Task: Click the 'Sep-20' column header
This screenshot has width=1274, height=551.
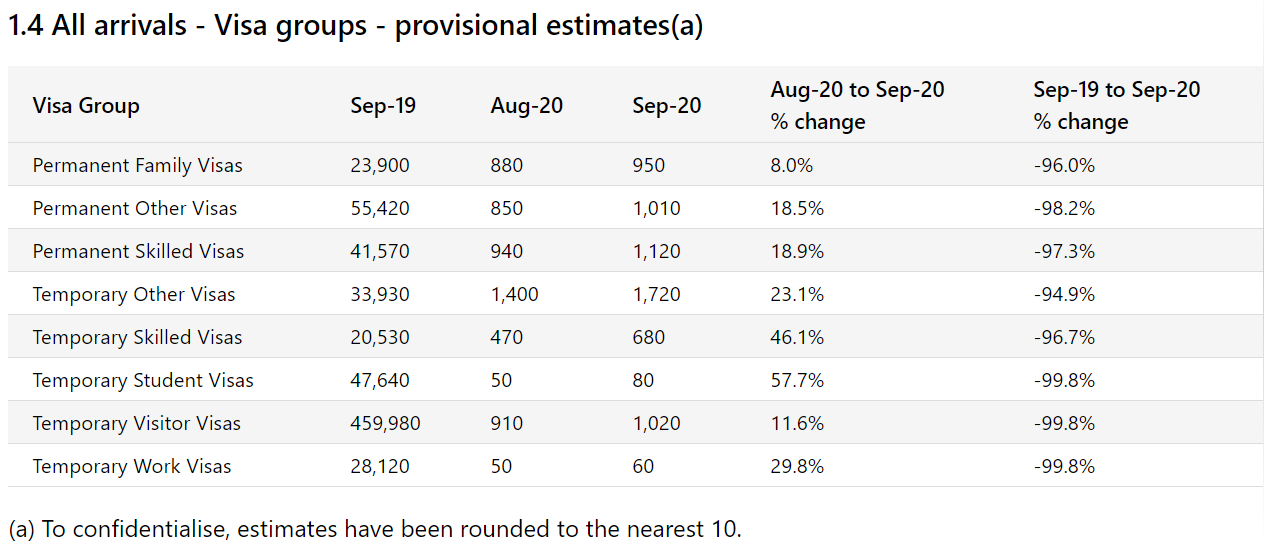Action: pyautogui.click(x=667, y=105)
